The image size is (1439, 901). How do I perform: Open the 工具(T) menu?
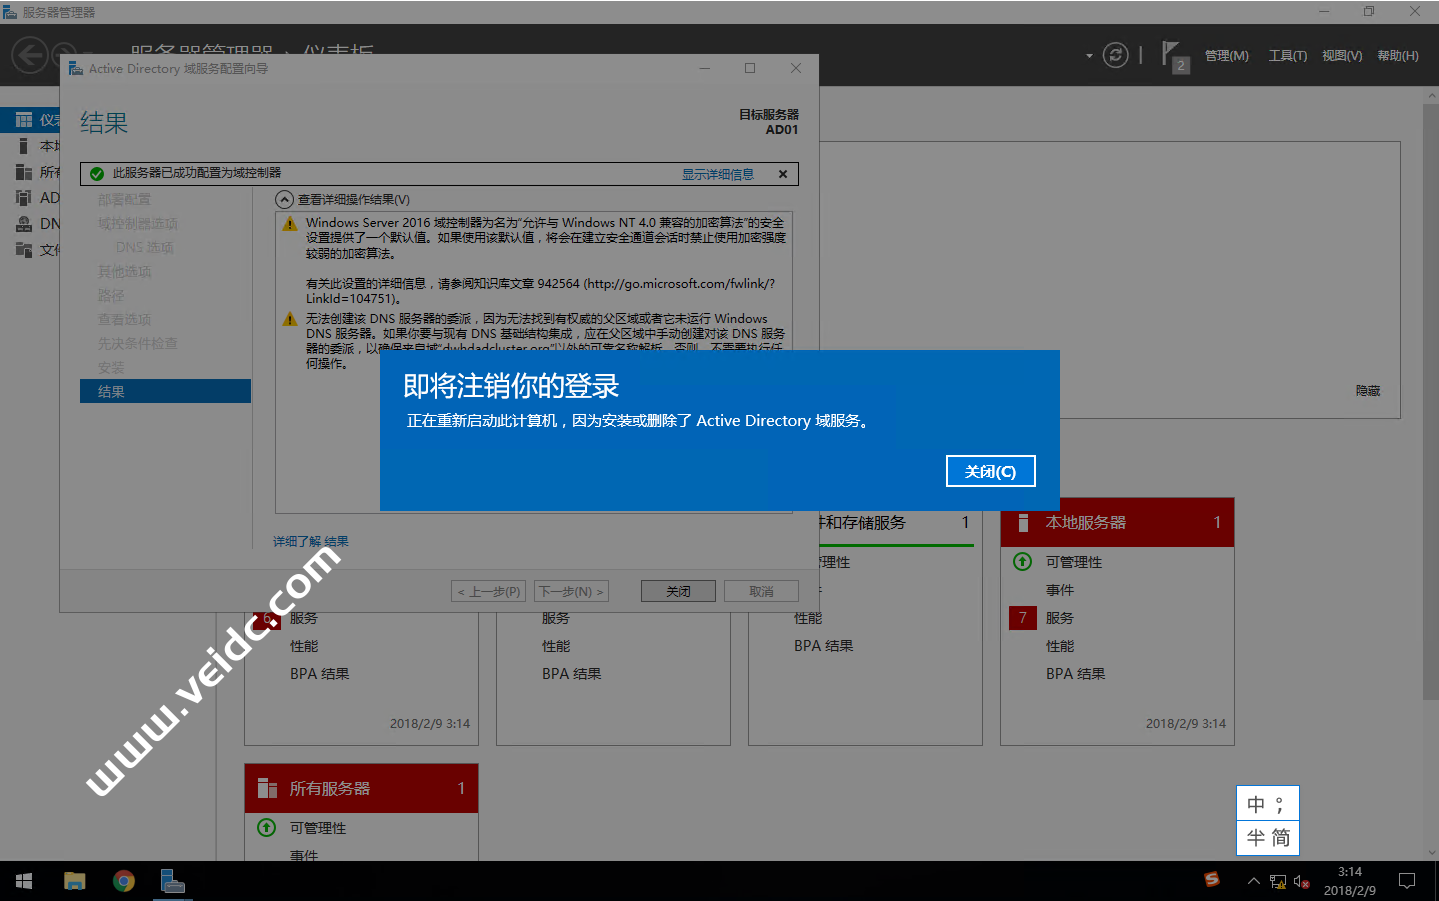click(1287, 56)
